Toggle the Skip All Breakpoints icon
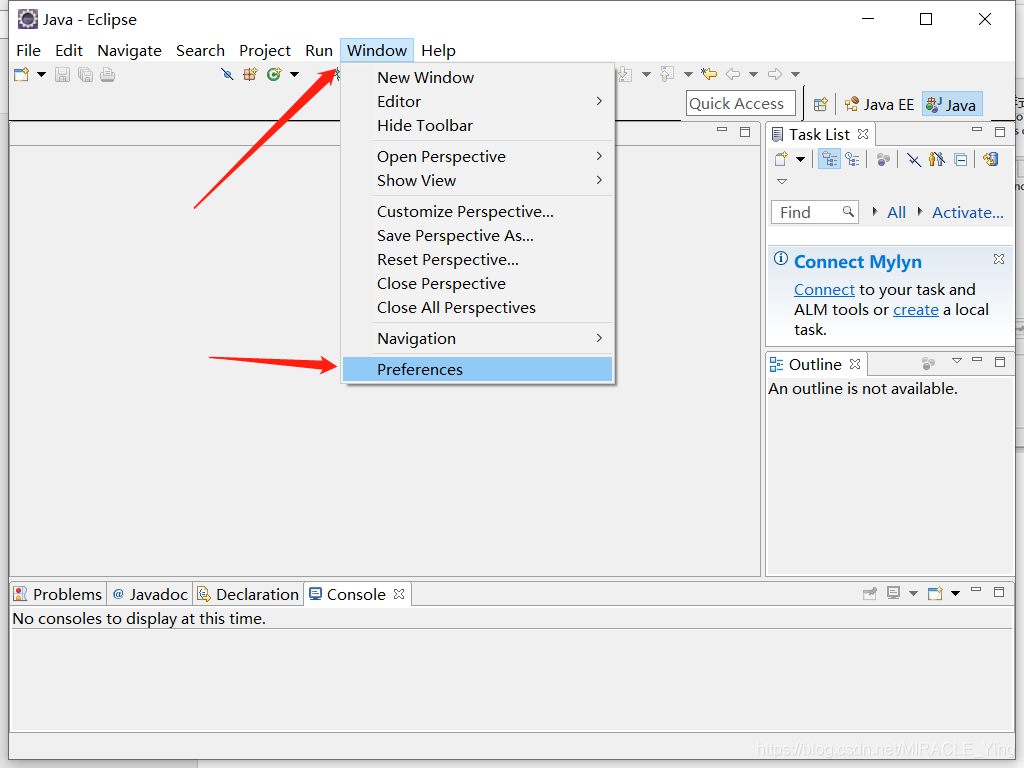The image size is (1024, 768). coord(227,74)
